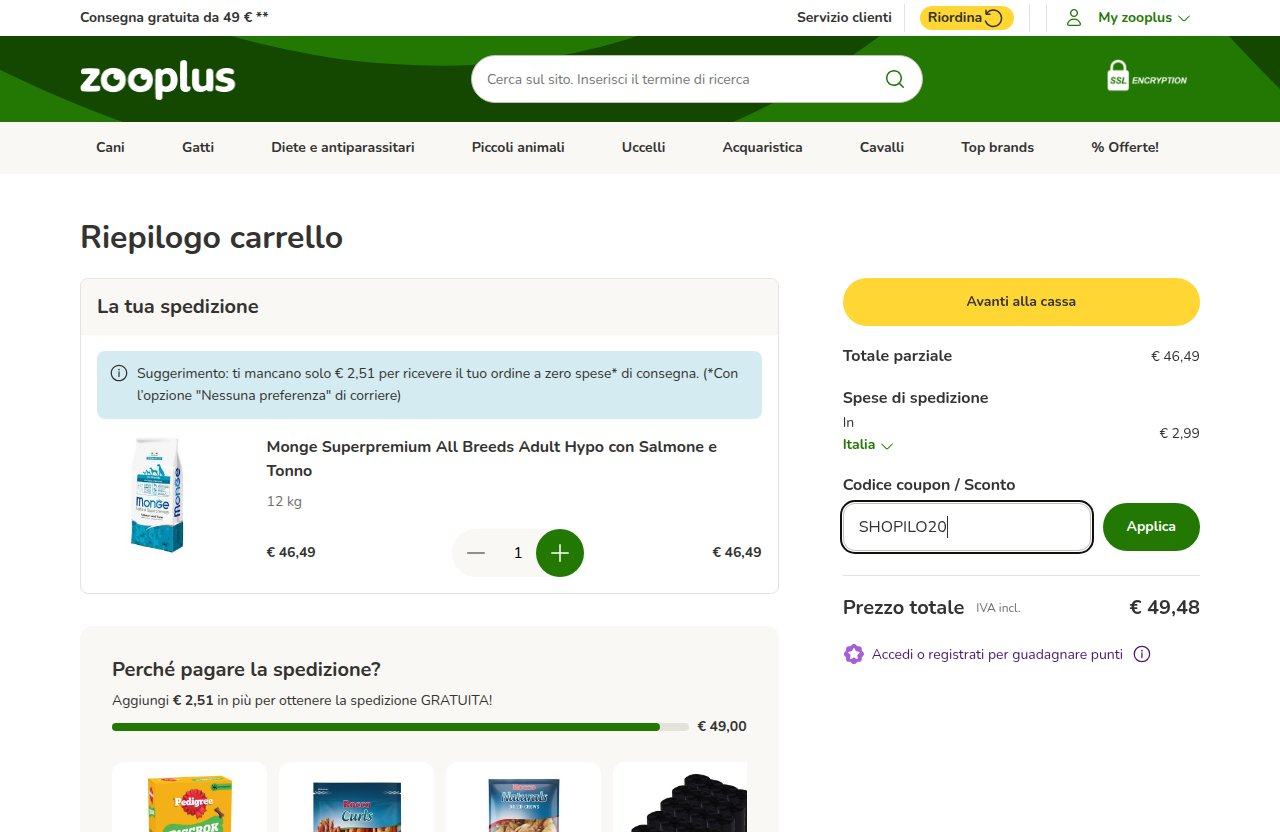Click the Riordina reorder button

click(967, 17)
